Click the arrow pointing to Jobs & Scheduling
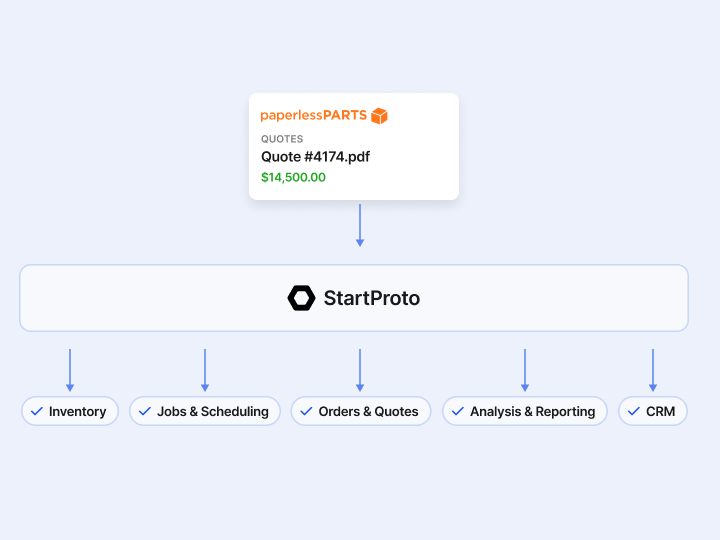 (205, 370)
